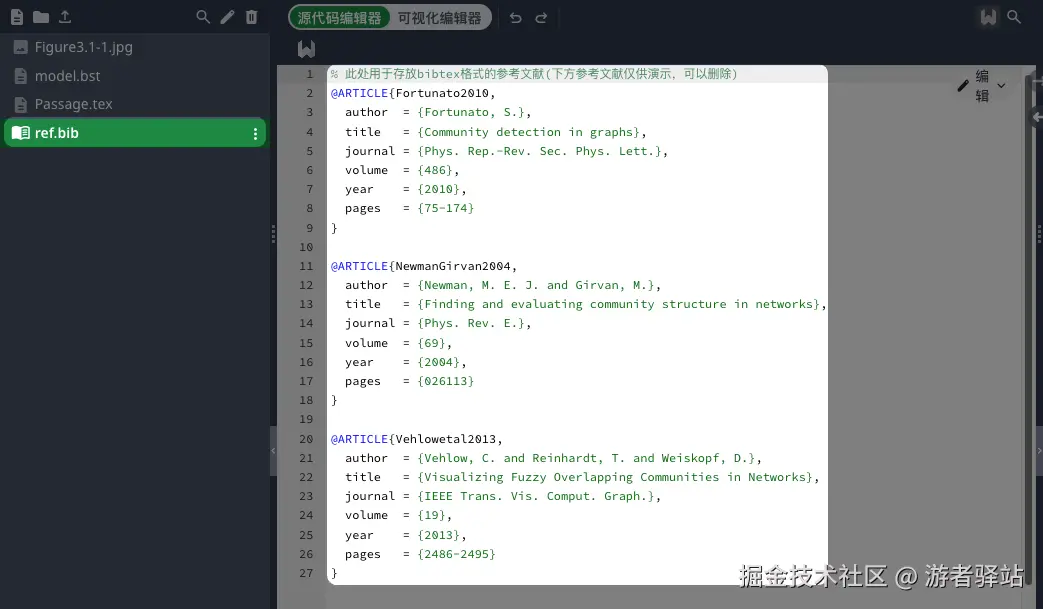This screenshot has width=1043, height=609.
Task: Click the title {Community detection in graphs}
Action: (x=529, y=132)
